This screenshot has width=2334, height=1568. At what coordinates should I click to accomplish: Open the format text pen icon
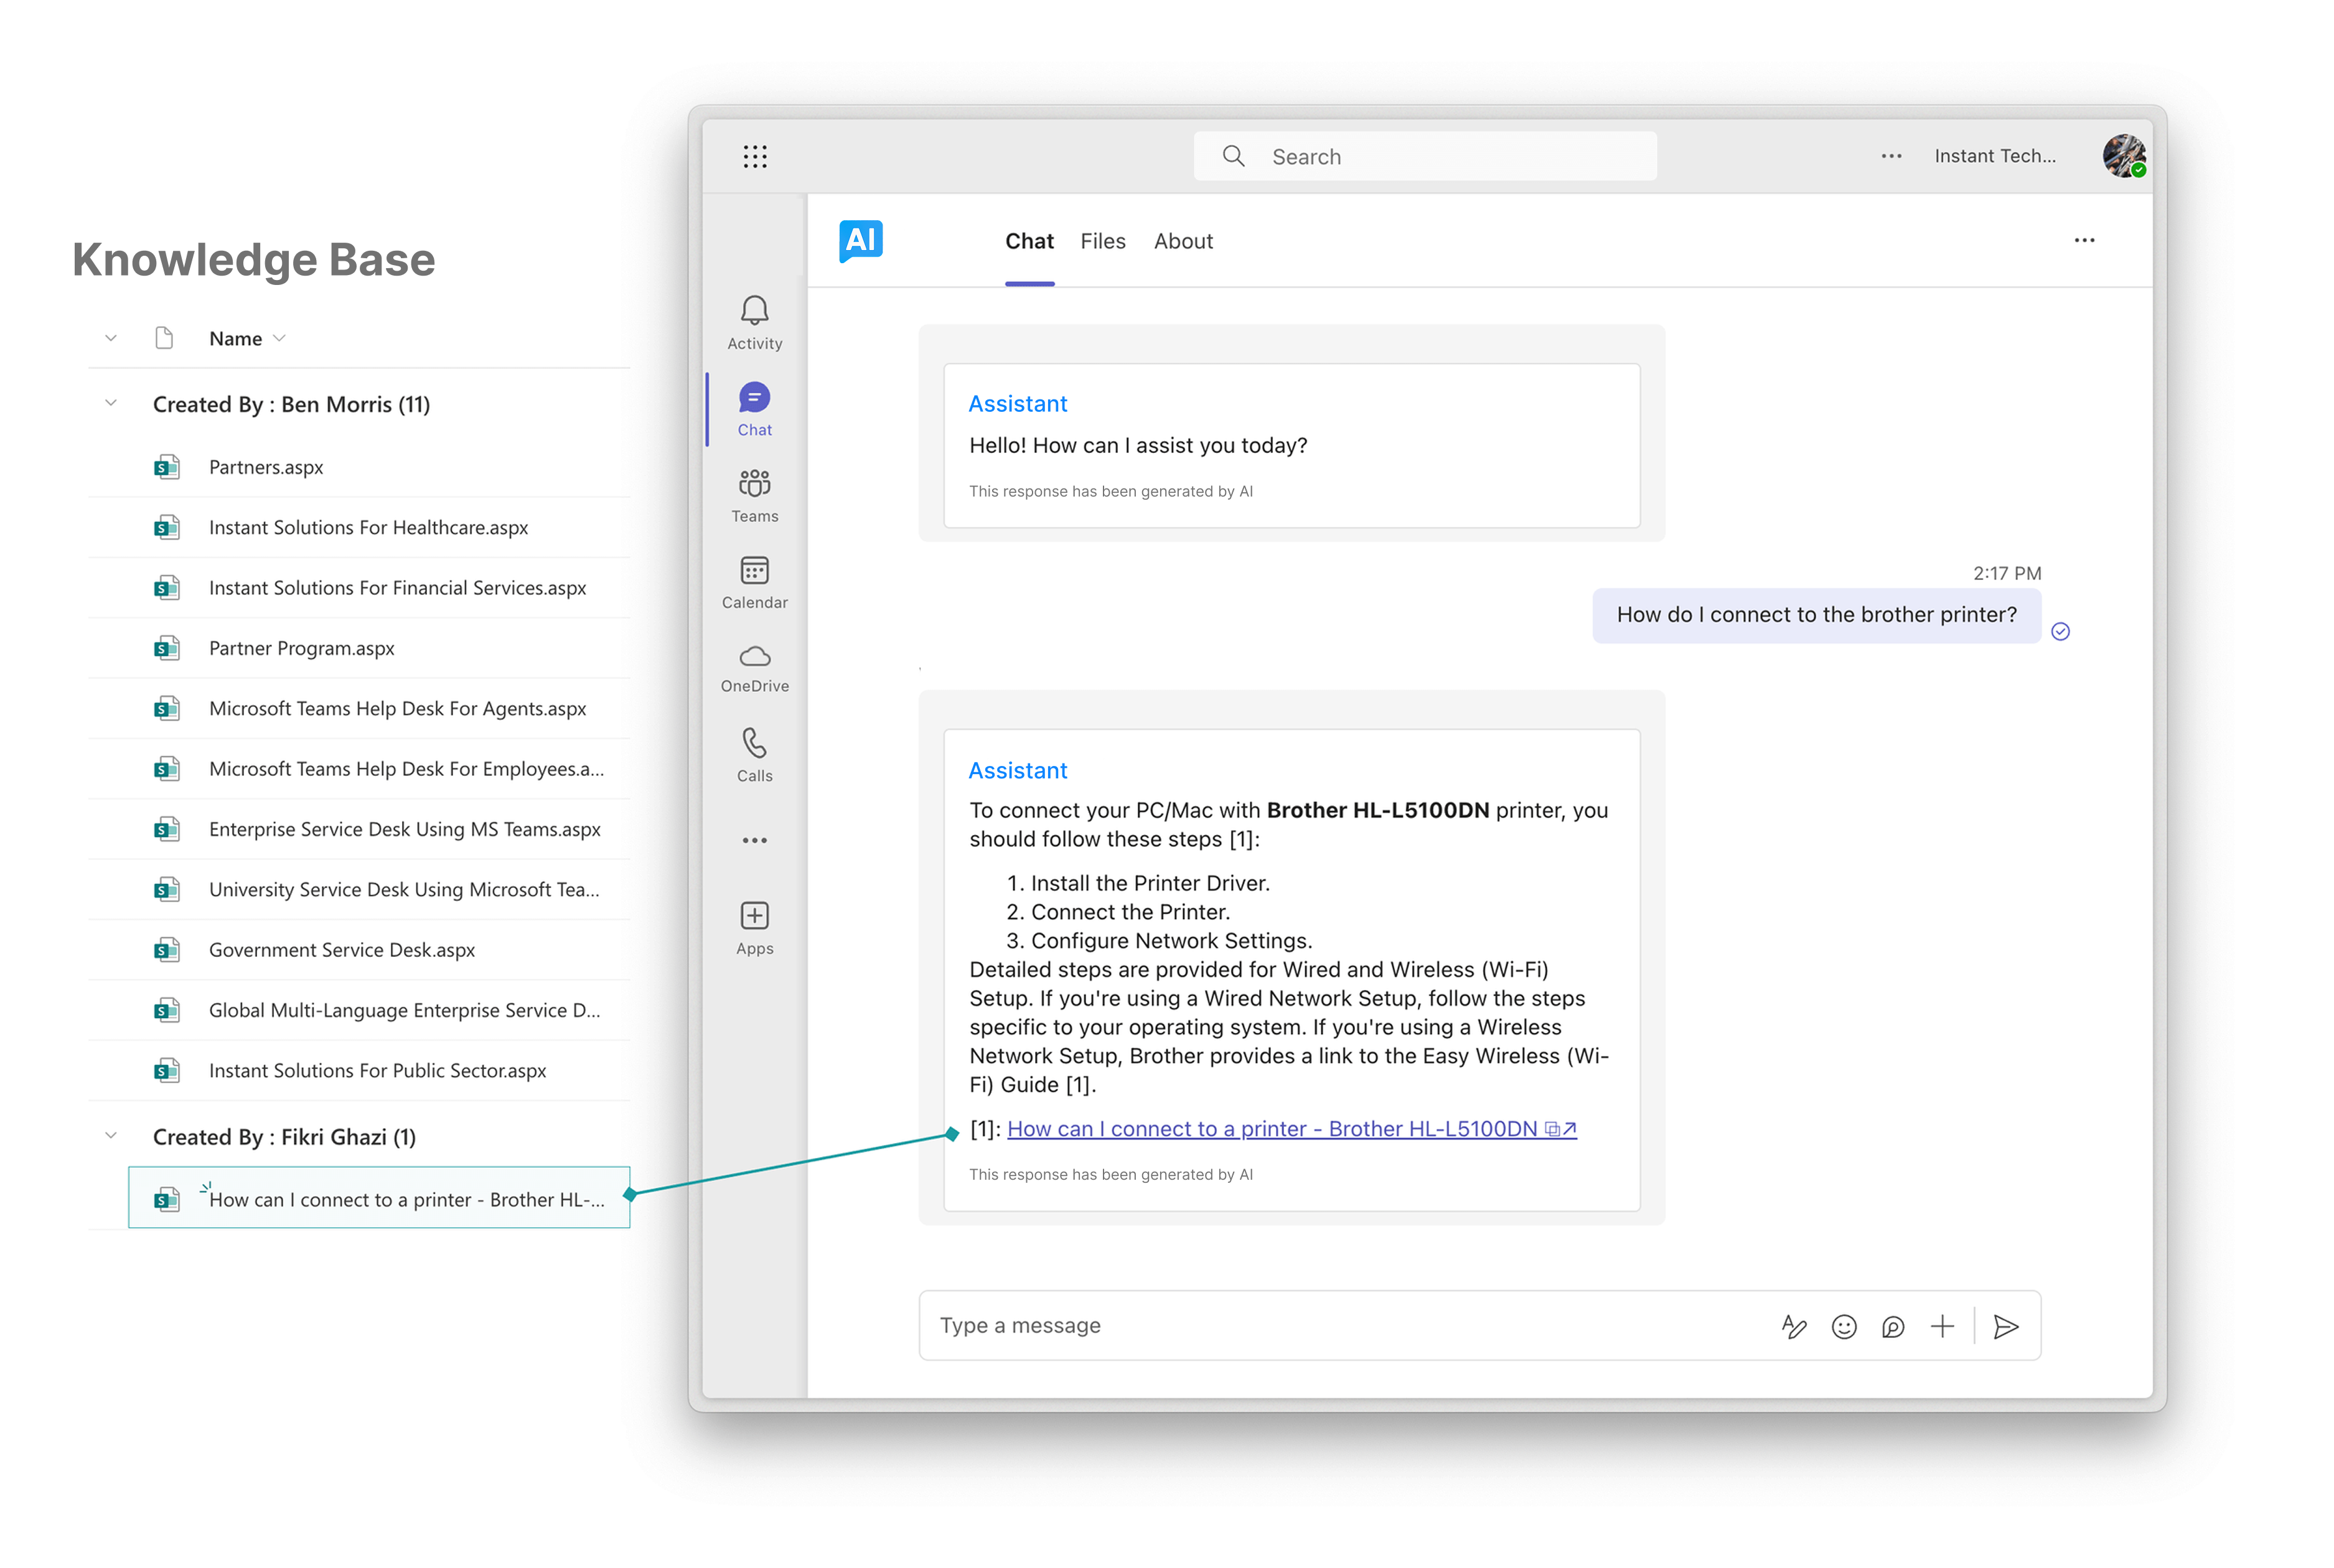[x=1794, y=1326]
